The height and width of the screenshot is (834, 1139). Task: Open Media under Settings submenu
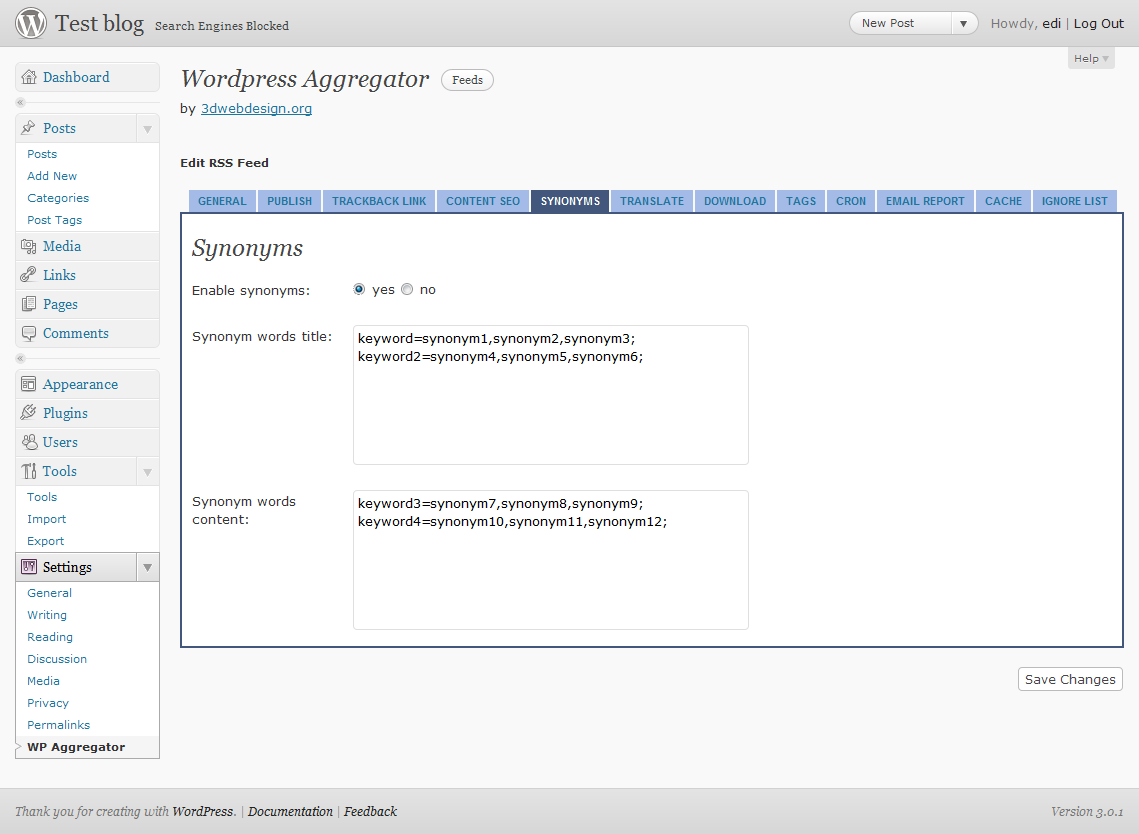pos(44,681)
